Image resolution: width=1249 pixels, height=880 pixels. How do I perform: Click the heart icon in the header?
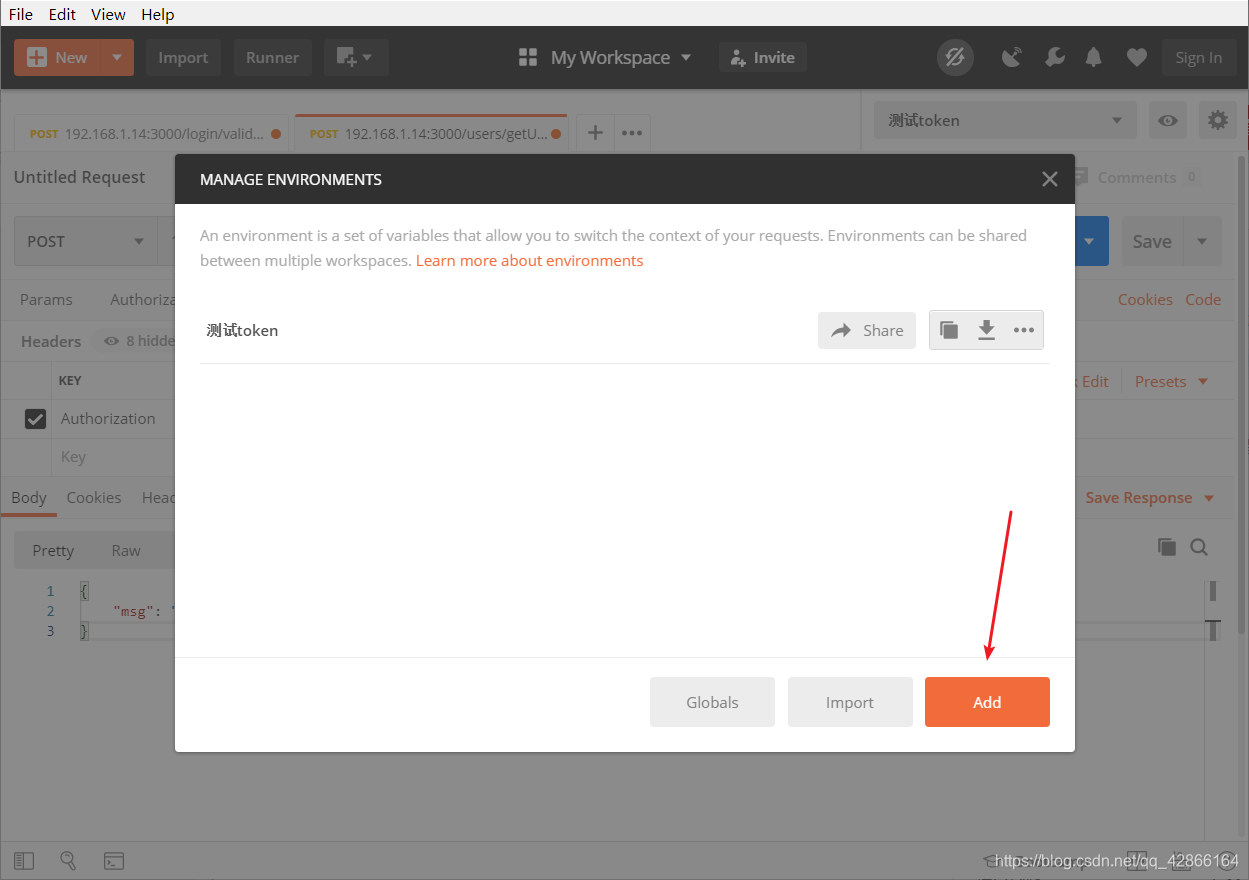(1136, 58)
